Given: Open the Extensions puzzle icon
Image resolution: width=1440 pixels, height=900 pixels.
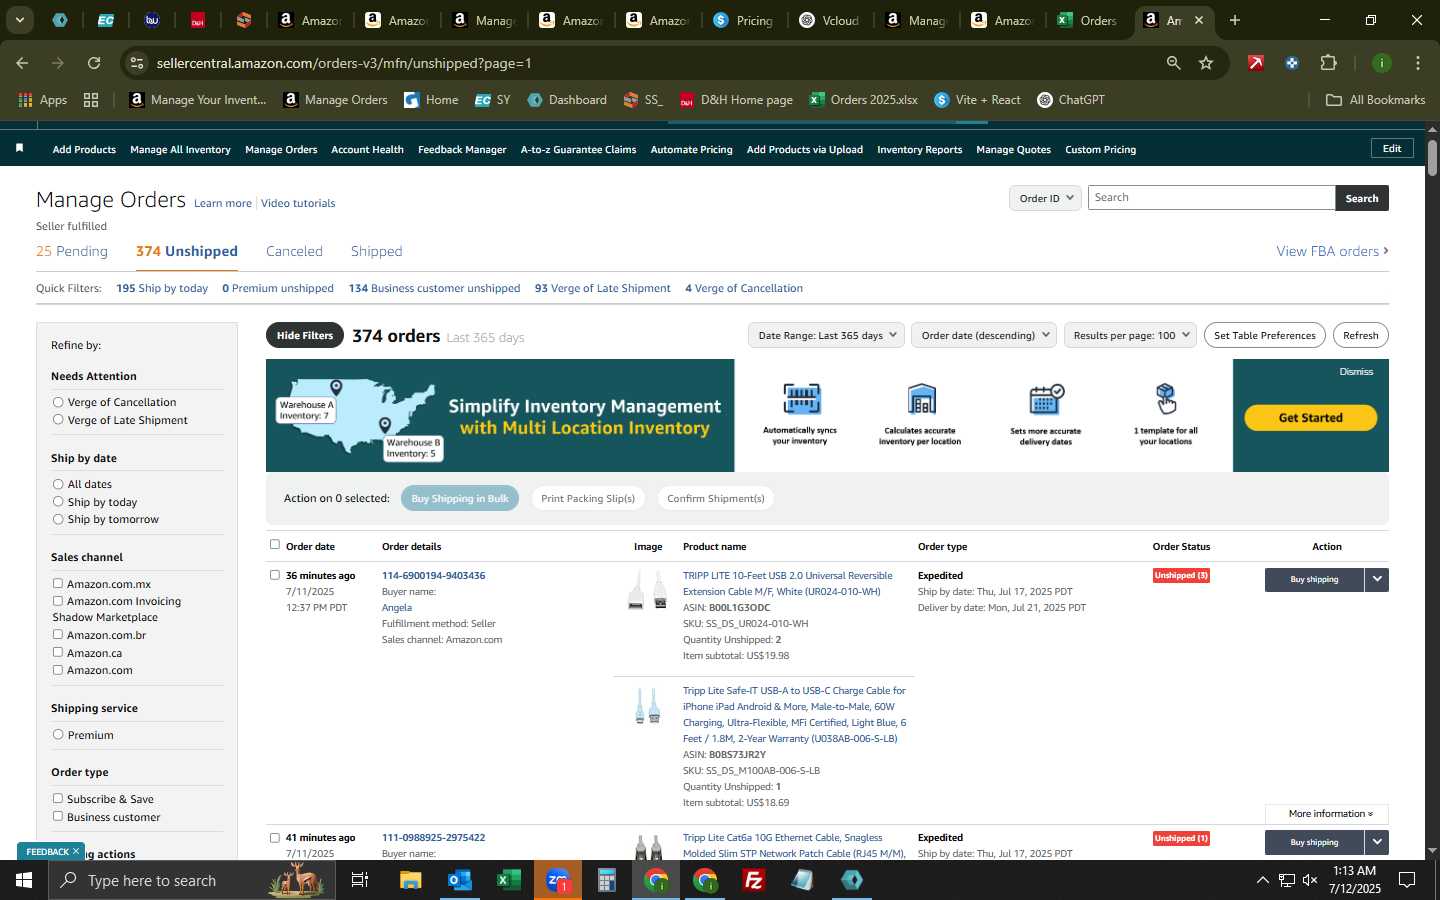Looking at the screenshot, I should [1328, 63].
